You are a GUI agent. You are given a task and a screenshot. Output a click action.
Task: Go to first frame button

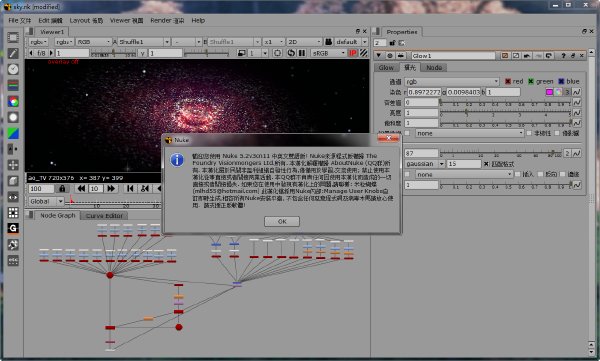tap(130, 188)
